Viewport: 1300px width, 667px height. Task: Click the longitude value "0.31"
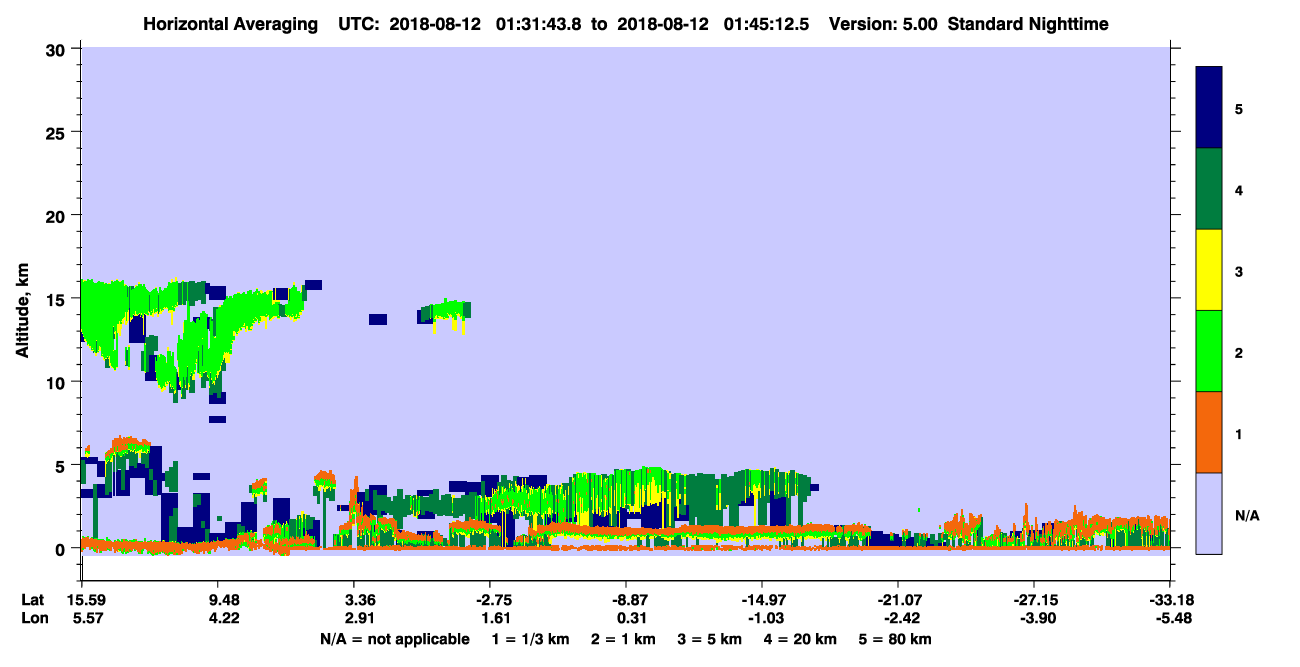pyautogui.click(x=633, y=618)
